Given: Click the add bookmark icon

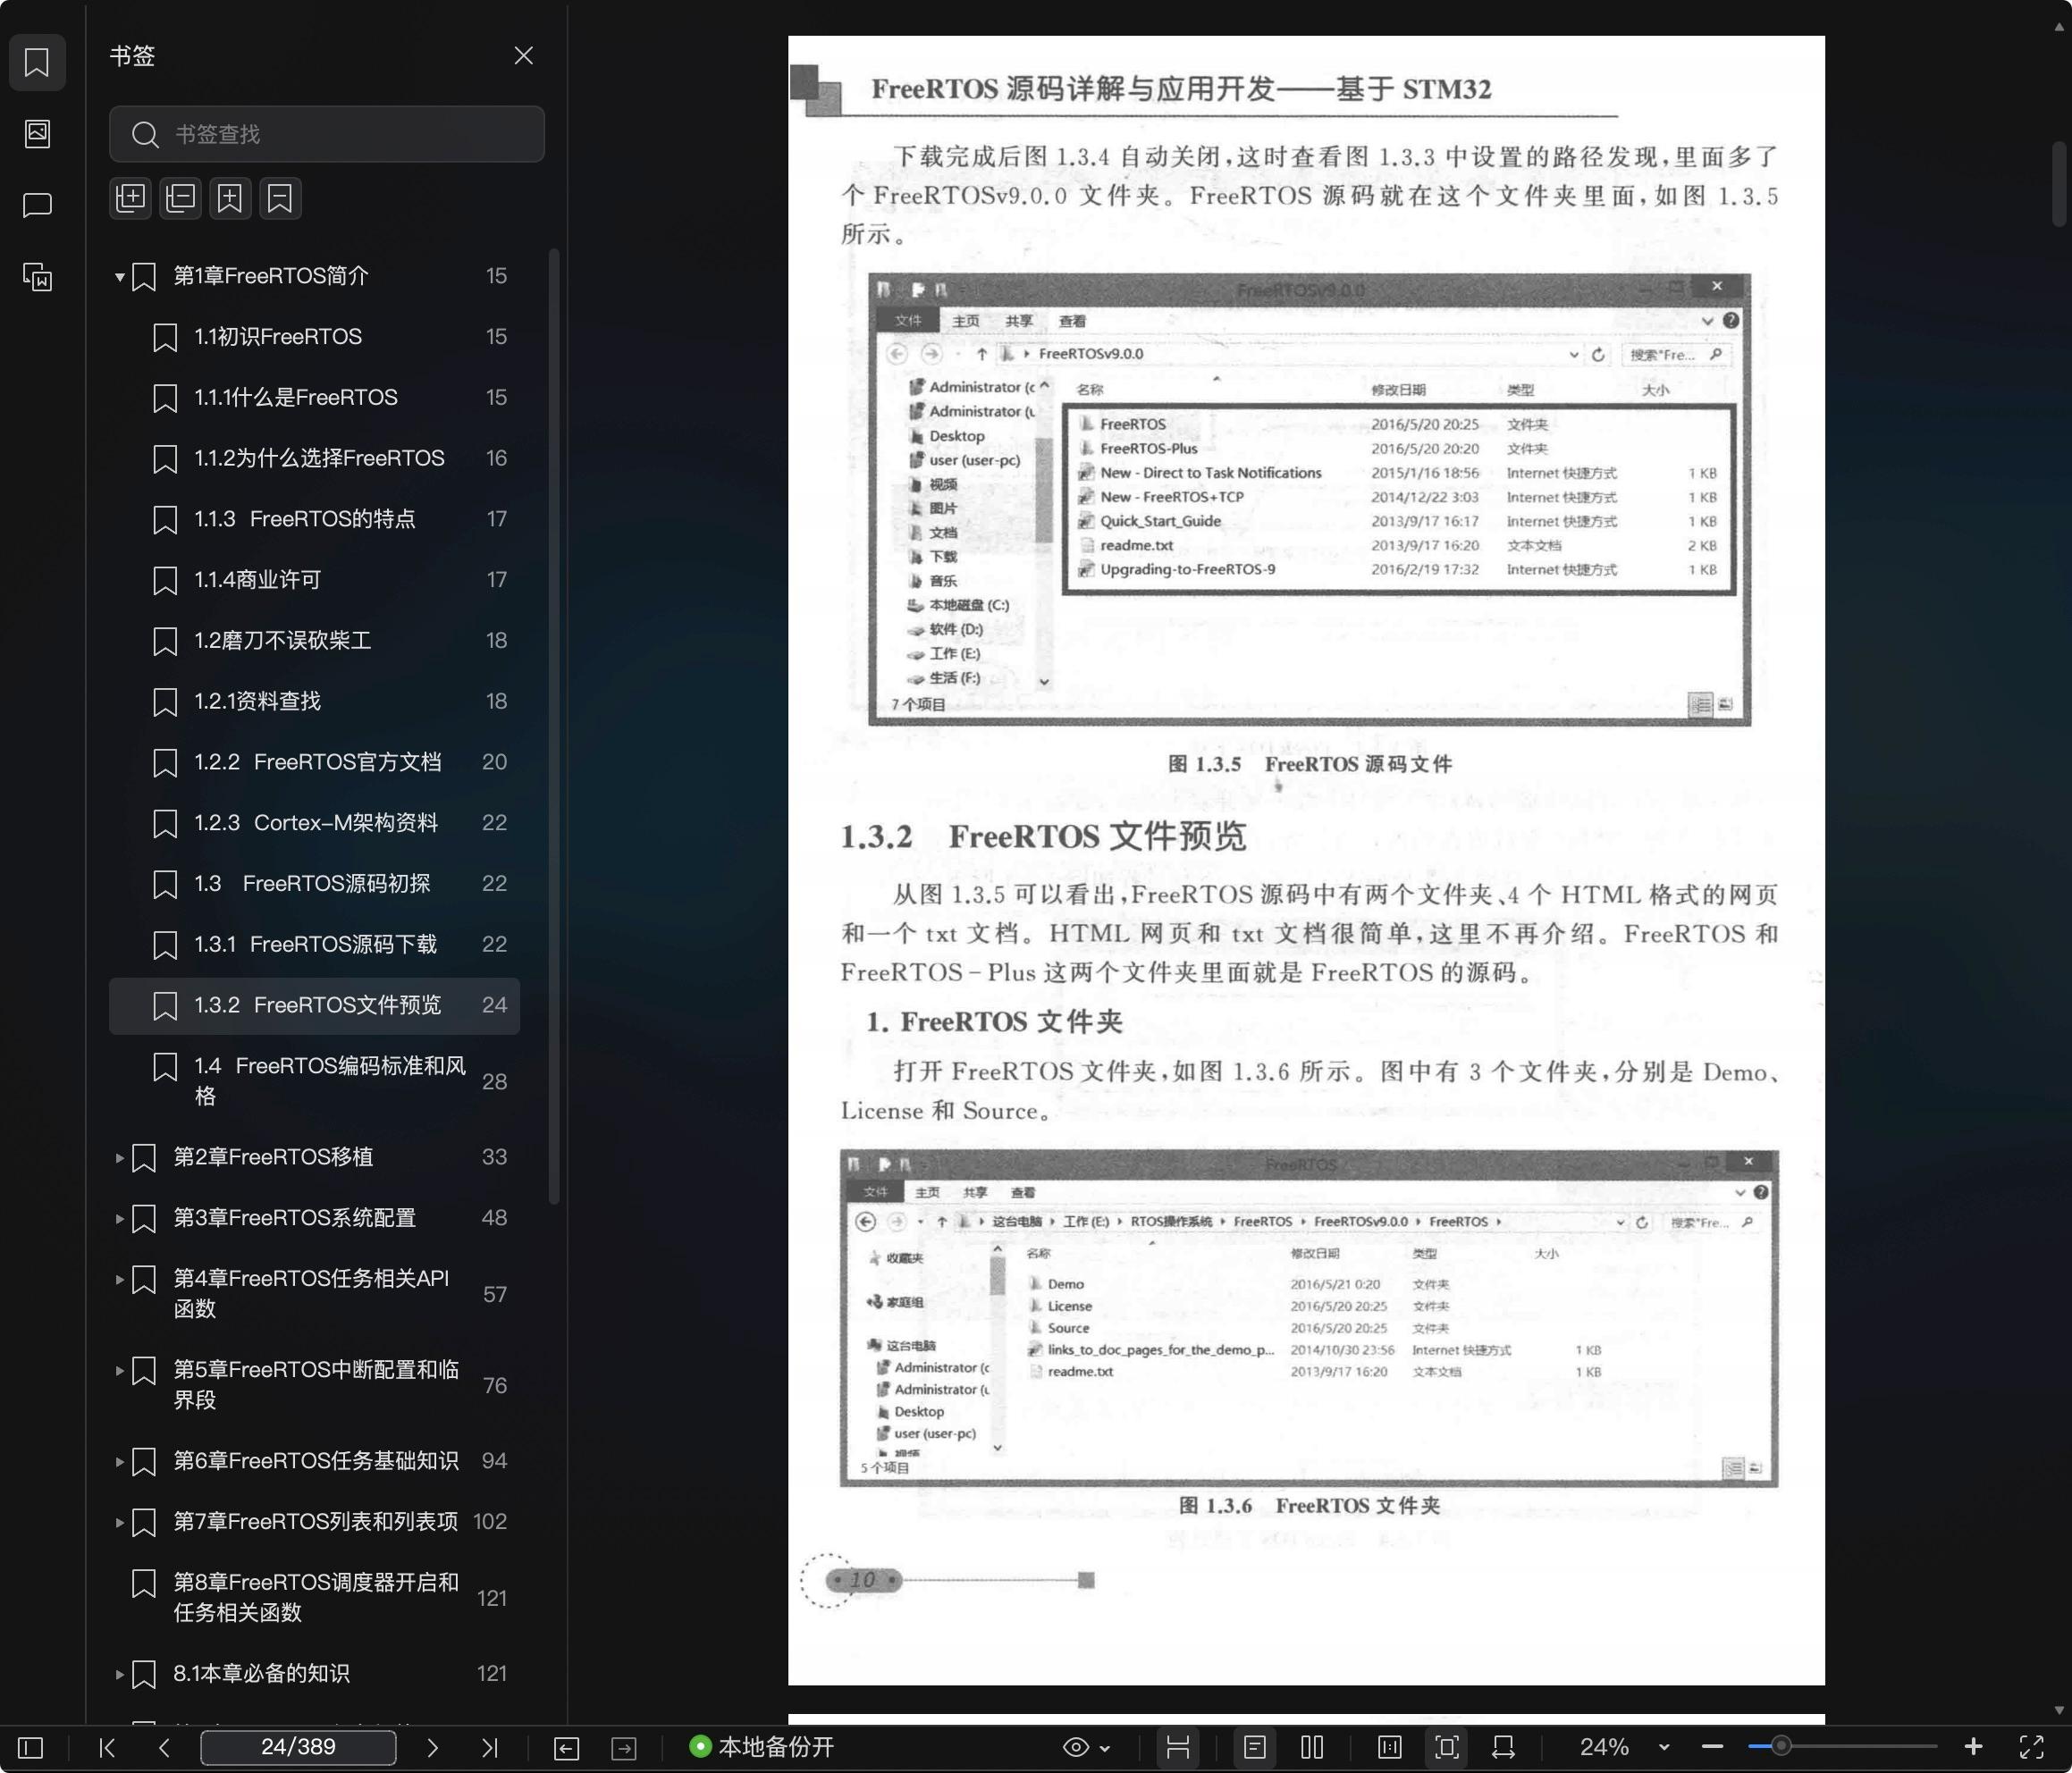Looking at the screenshot, I should pos(230,198).
